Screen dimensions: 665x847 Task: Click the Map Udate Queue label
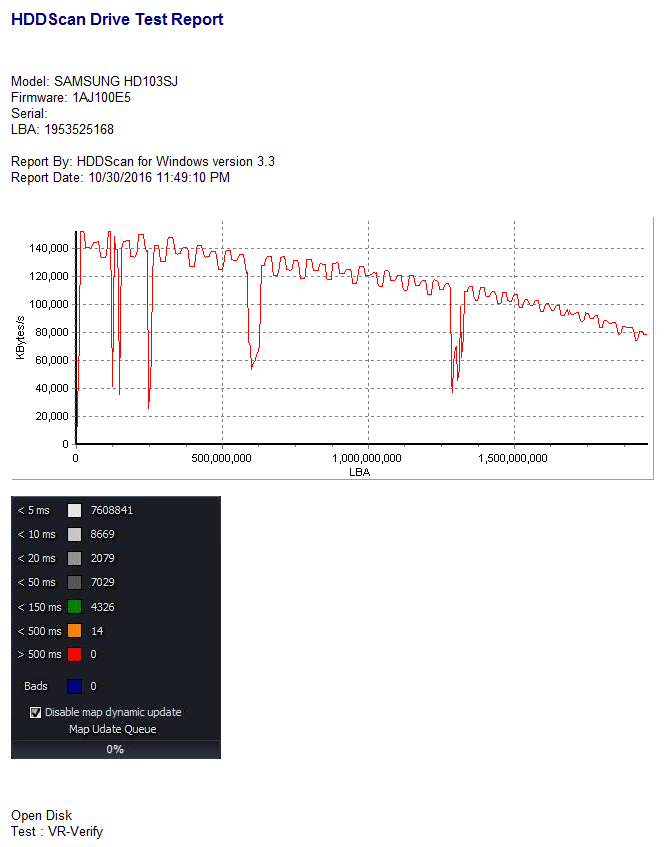(112, 729)
